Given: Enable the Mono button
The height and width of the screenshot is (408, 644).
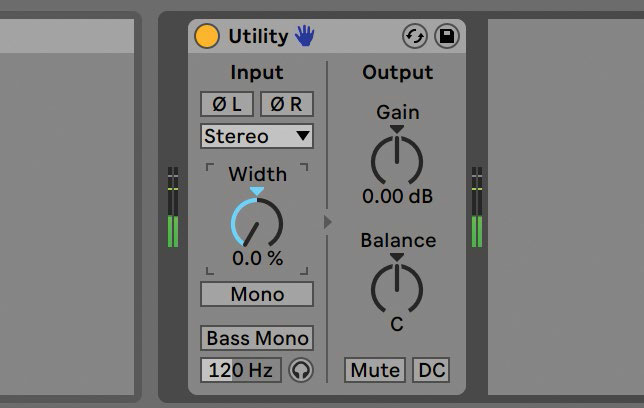Looking at the screenshot, I should pyautogui.click(x=257, y=294).
